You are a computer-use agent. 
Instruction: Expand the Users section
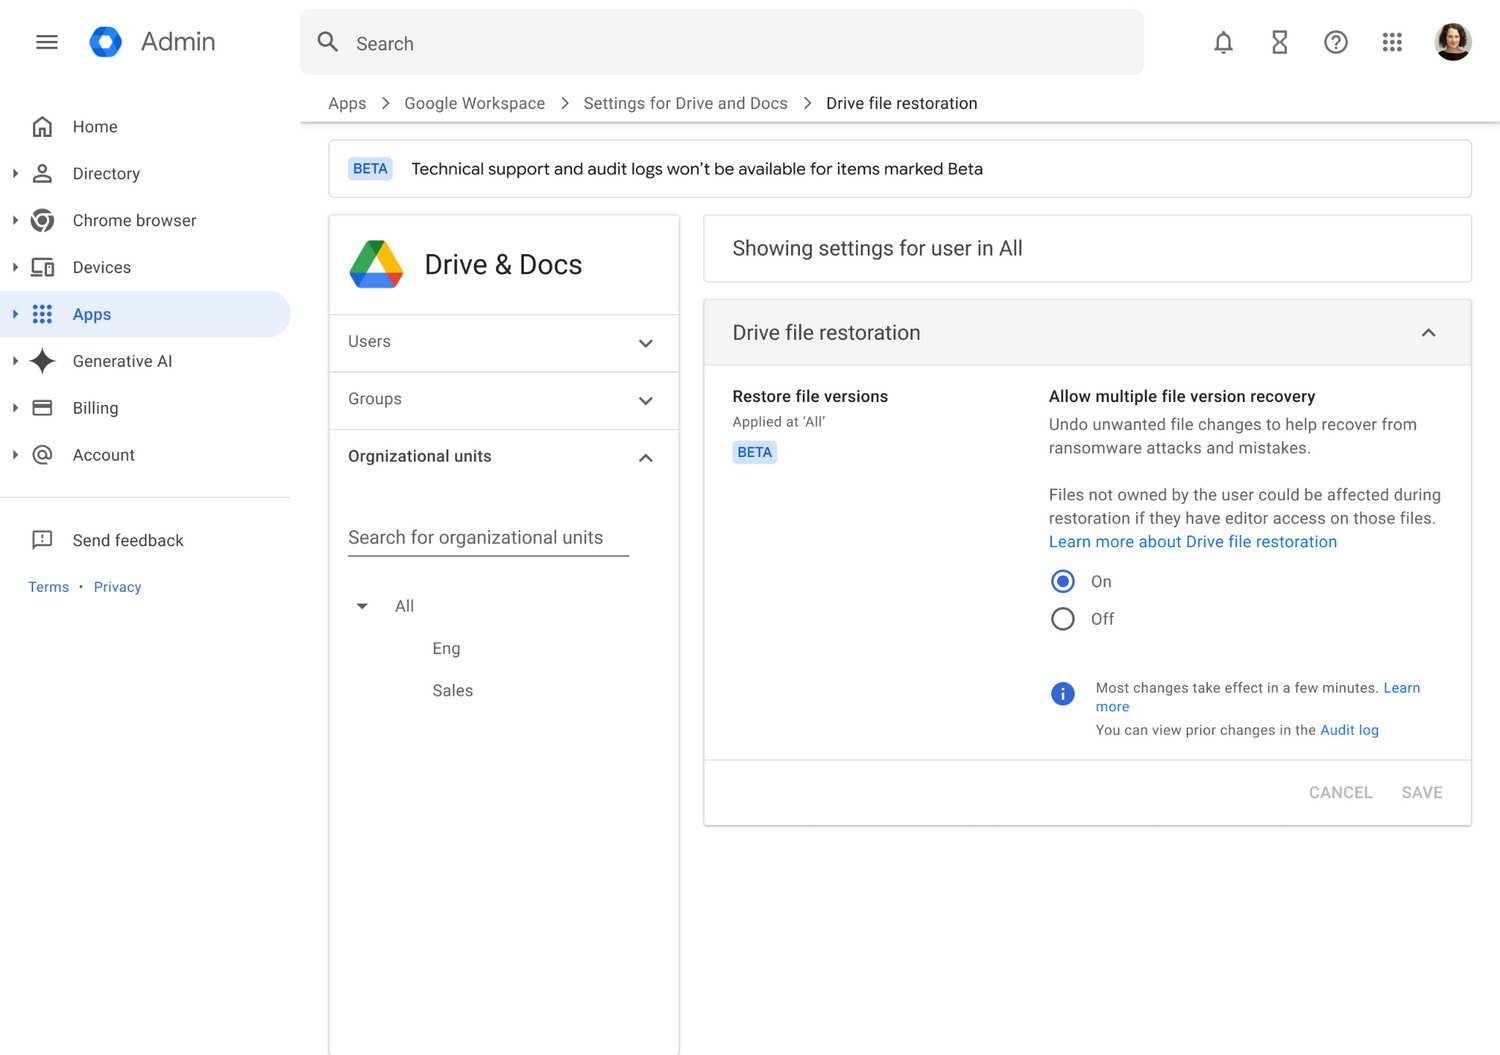tap(645, 342)
